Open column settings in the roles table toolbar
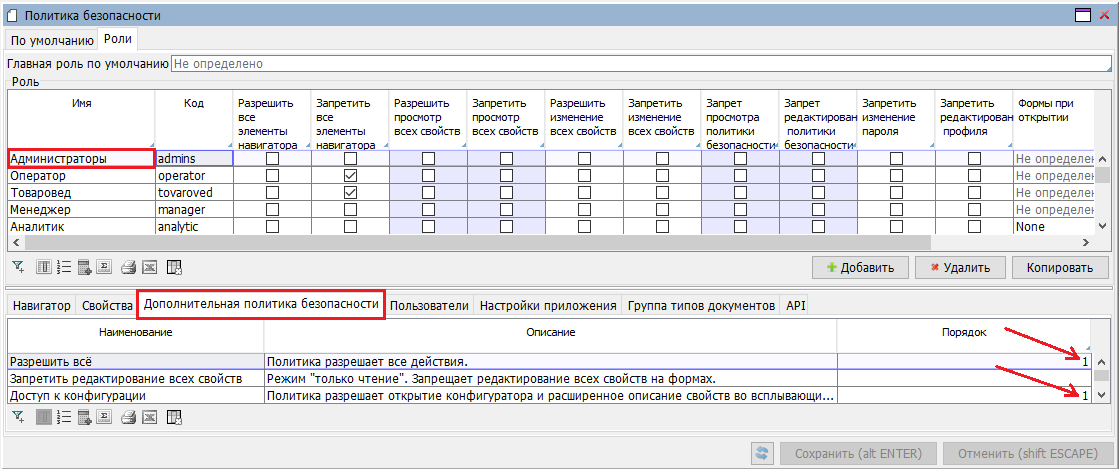 click(x=44, y=267)
